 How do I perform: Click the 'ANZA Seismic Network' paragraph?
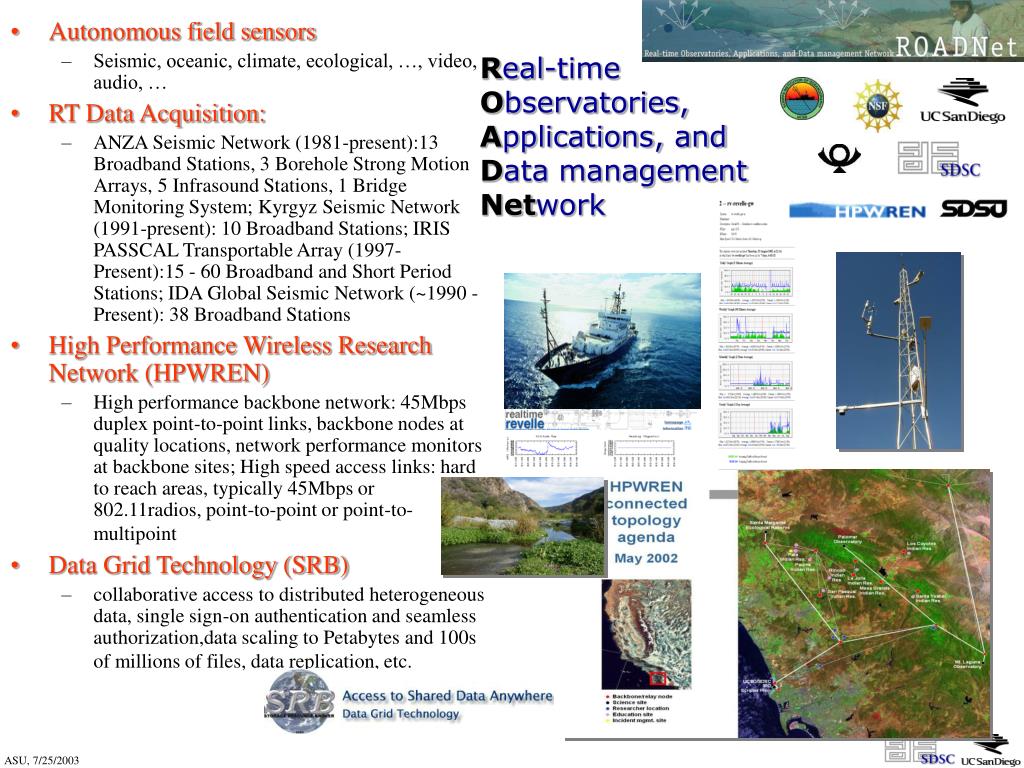(285, 229)
